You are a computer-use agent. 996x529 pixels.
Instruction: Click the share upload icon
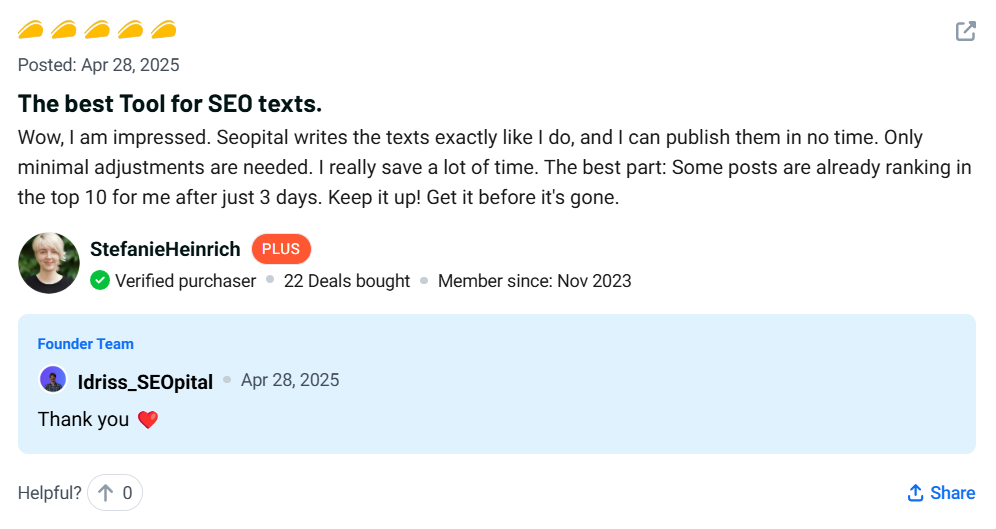click(x=915, y=493)
